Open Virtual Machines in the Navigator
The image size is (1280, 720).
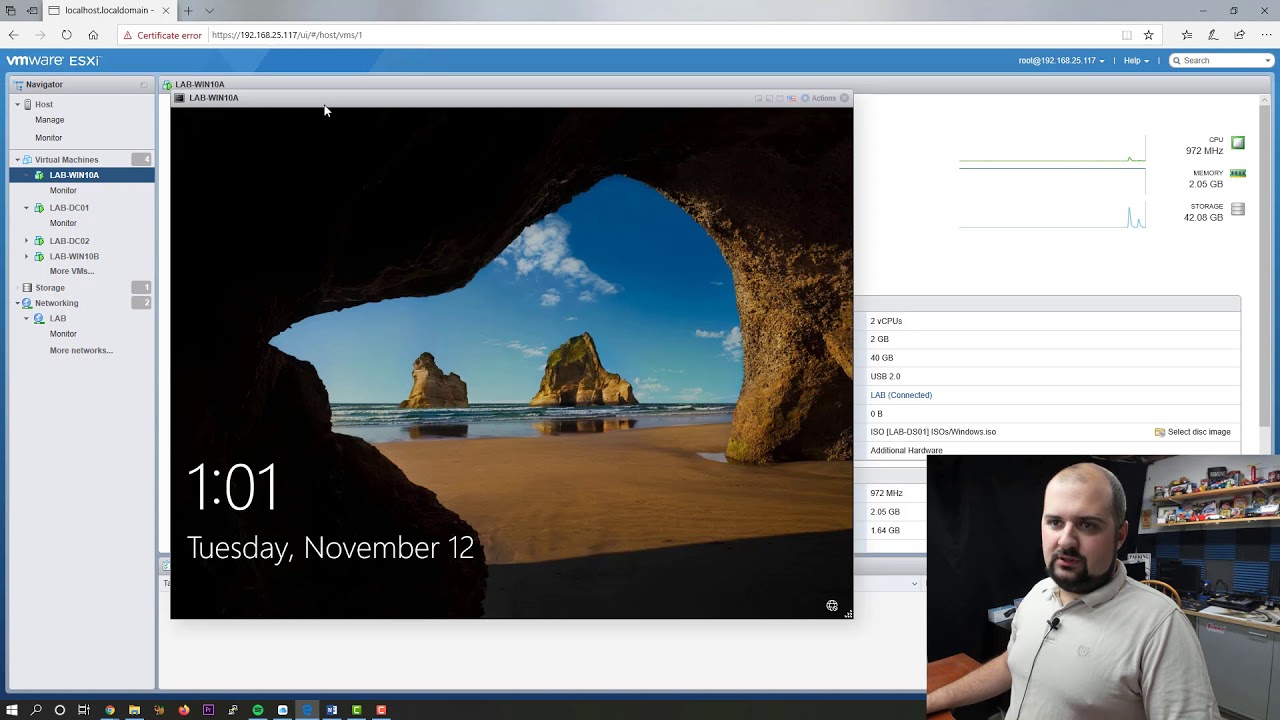66,160
